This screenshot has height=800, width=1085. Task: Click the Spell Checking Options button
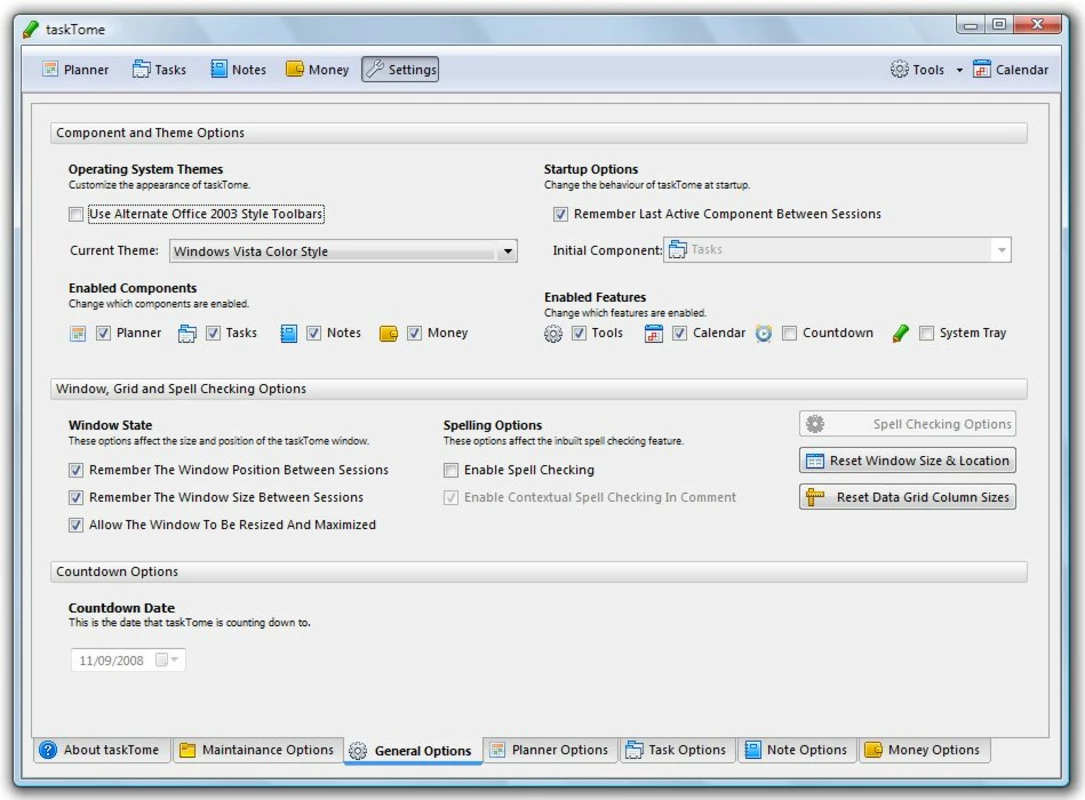coord(907,424)
